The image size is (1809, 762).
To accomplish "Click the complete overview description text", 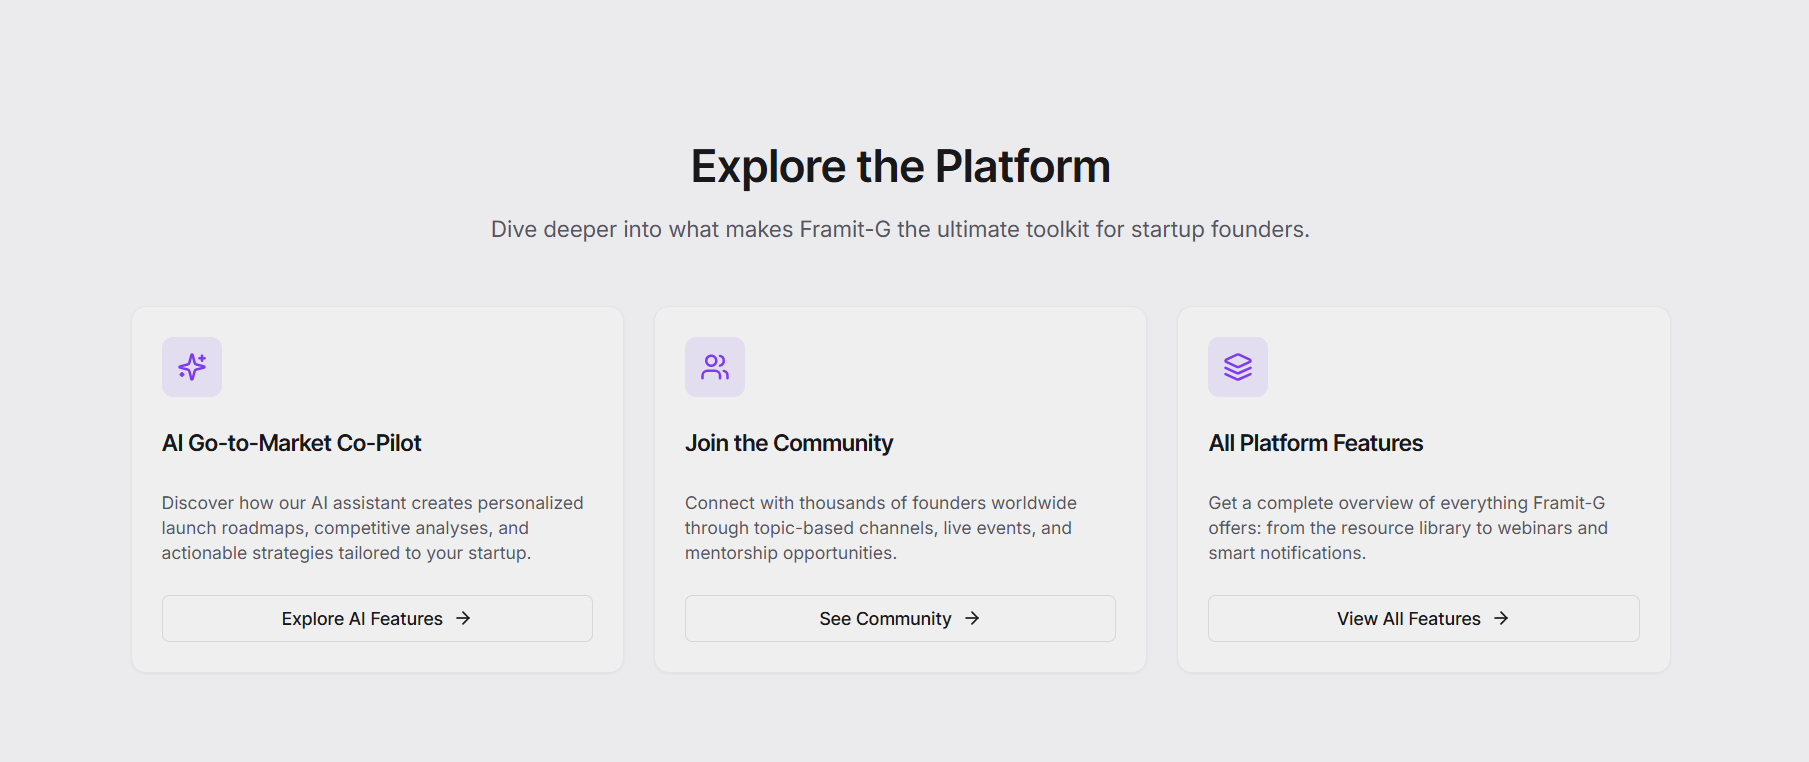I will tap(1407, 528).
